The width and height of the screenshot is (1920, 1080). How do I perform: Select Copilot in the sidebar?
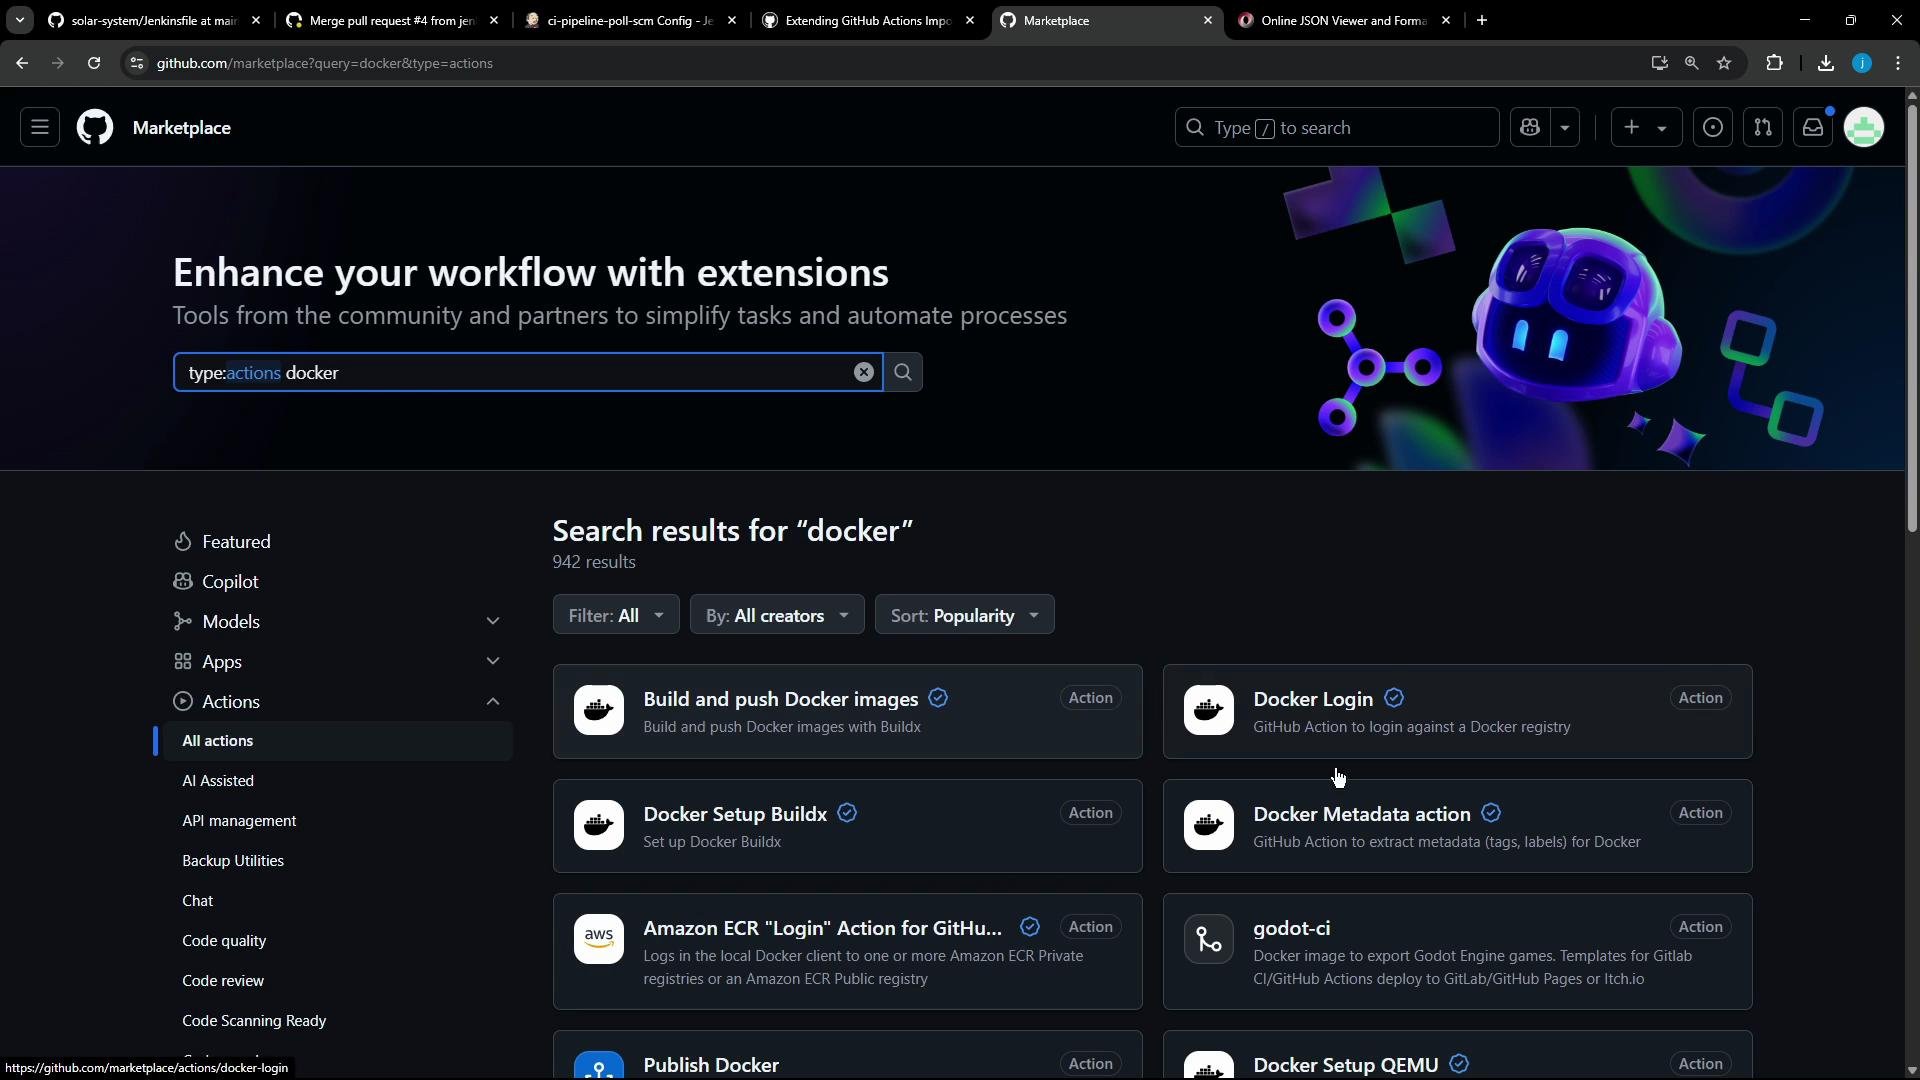pos(230,582)
